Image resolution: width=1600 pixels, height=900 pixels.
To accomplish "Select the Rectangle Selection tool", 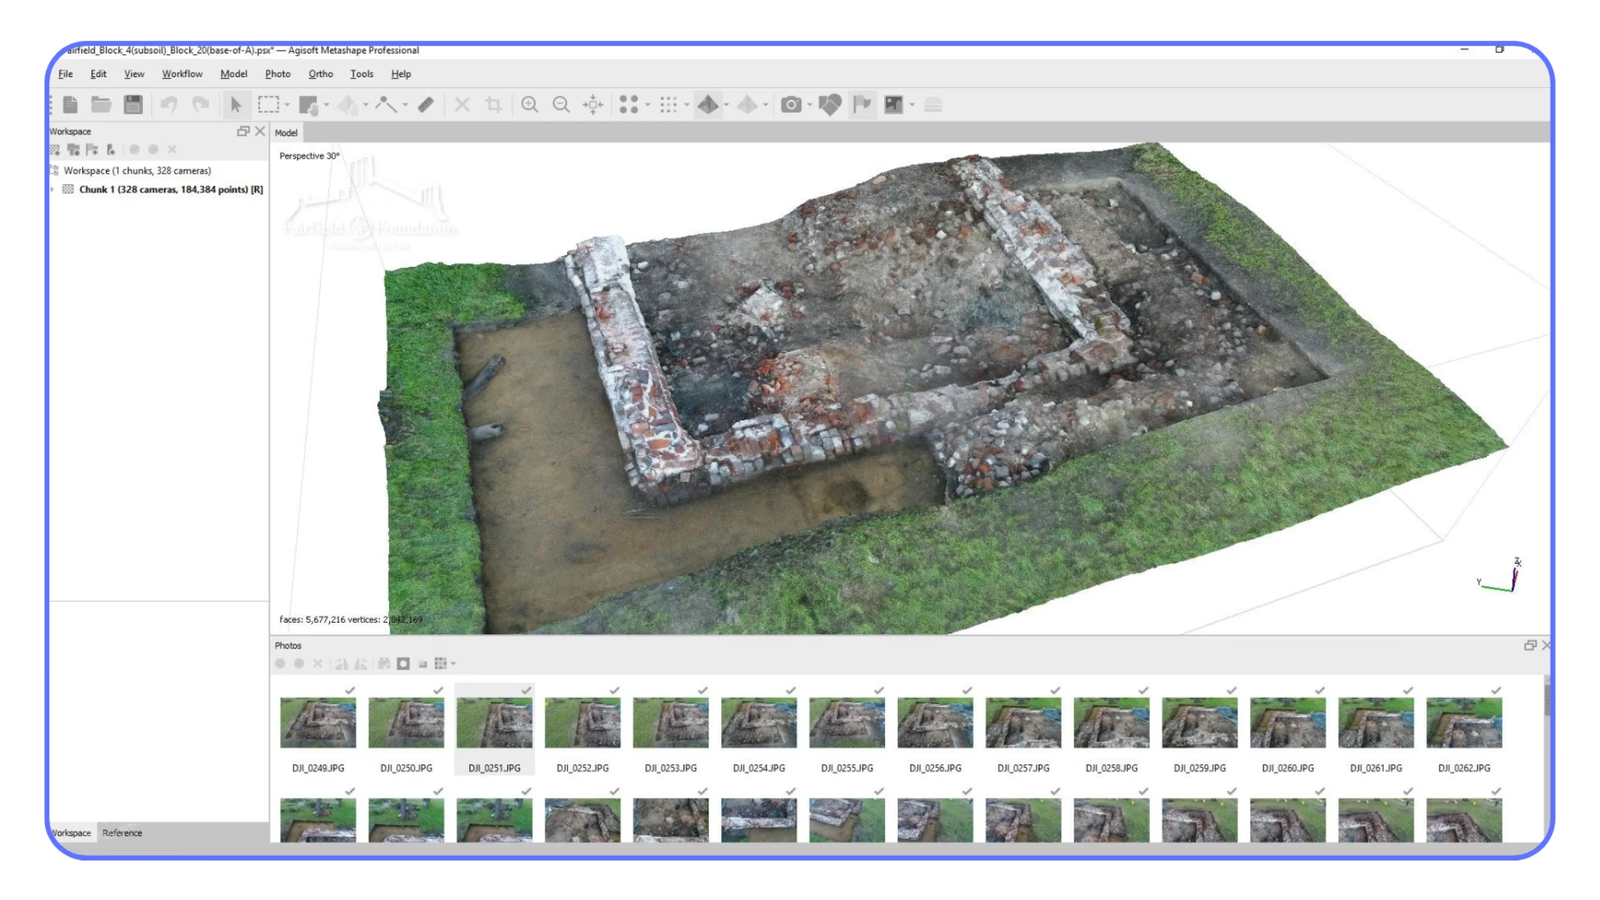I will click(268, 104).
